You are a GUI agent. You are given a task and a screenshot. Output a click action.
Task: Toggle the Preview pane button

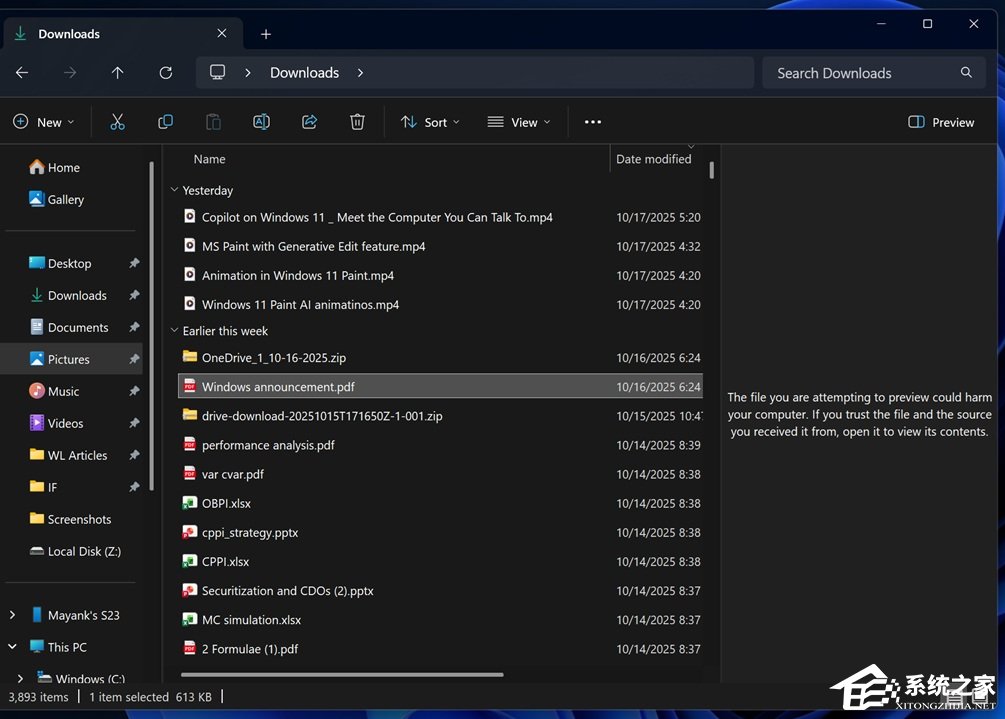[x=941, y=122]
